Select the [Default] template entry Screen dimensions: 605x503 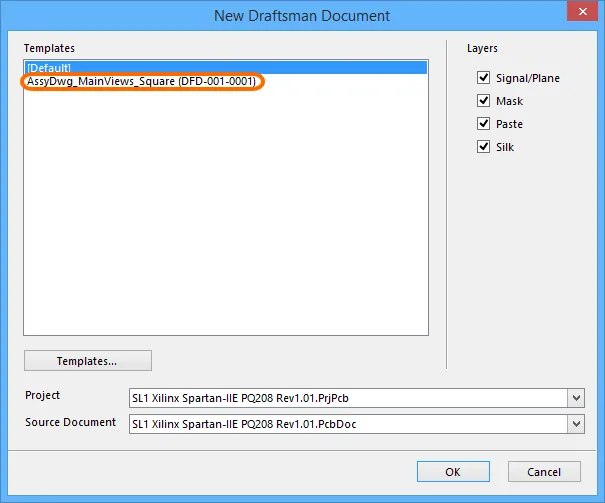click(x=226, y=68)
